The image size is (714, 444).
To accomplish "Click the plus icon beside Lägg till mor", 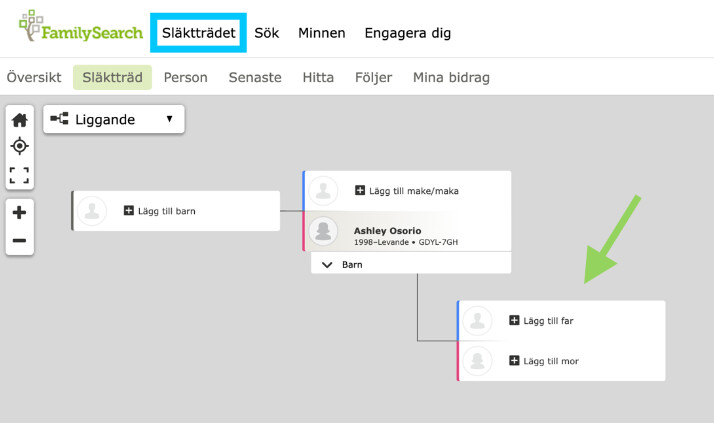I will coord(514,361).
